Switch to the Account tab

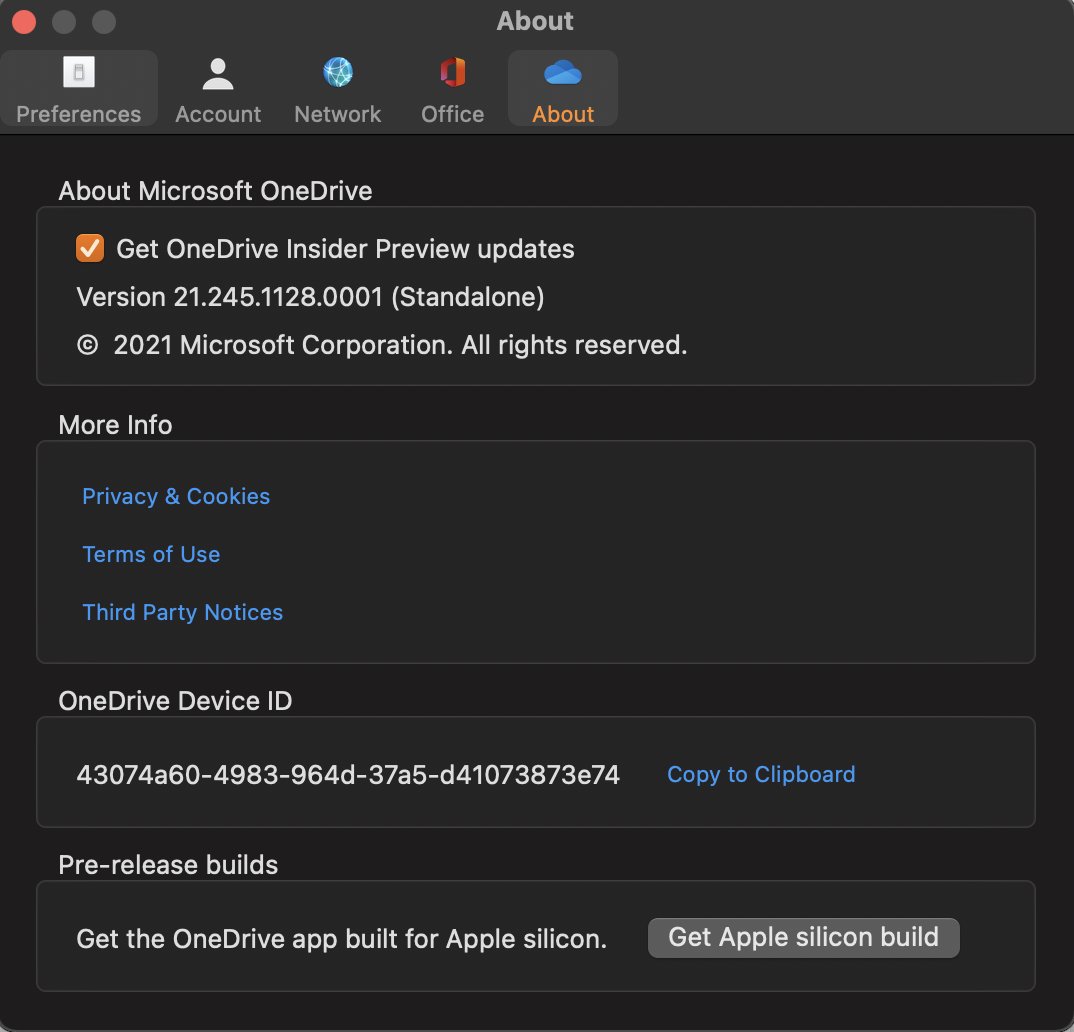(x=218, y=89)
